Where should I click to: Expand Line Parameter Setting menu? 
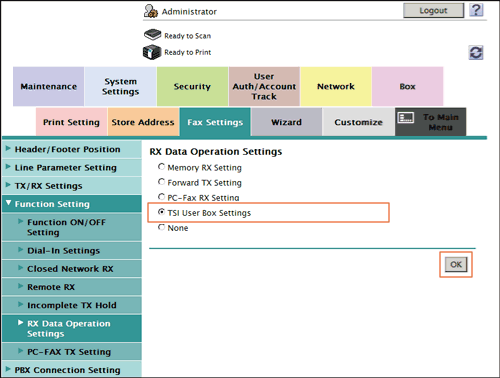tap(72, 168)
